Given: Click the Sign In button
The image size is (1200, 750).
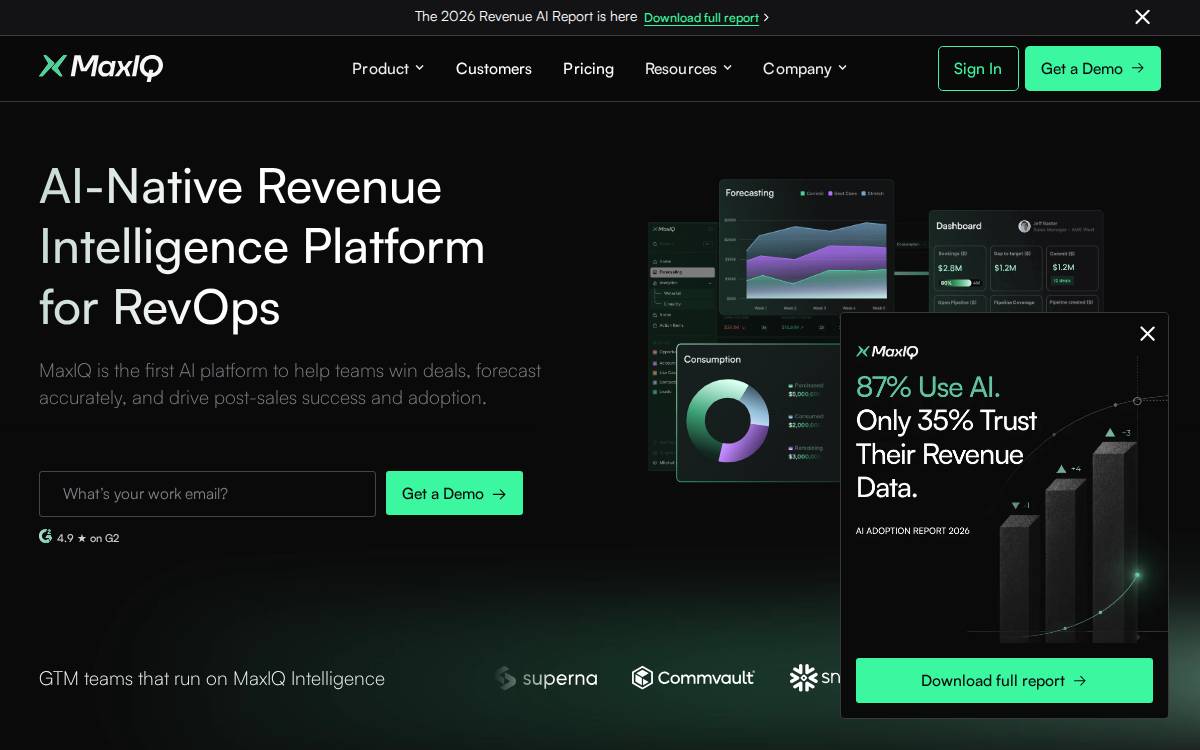Looking at the screenshot, I should tap(978, 68).
